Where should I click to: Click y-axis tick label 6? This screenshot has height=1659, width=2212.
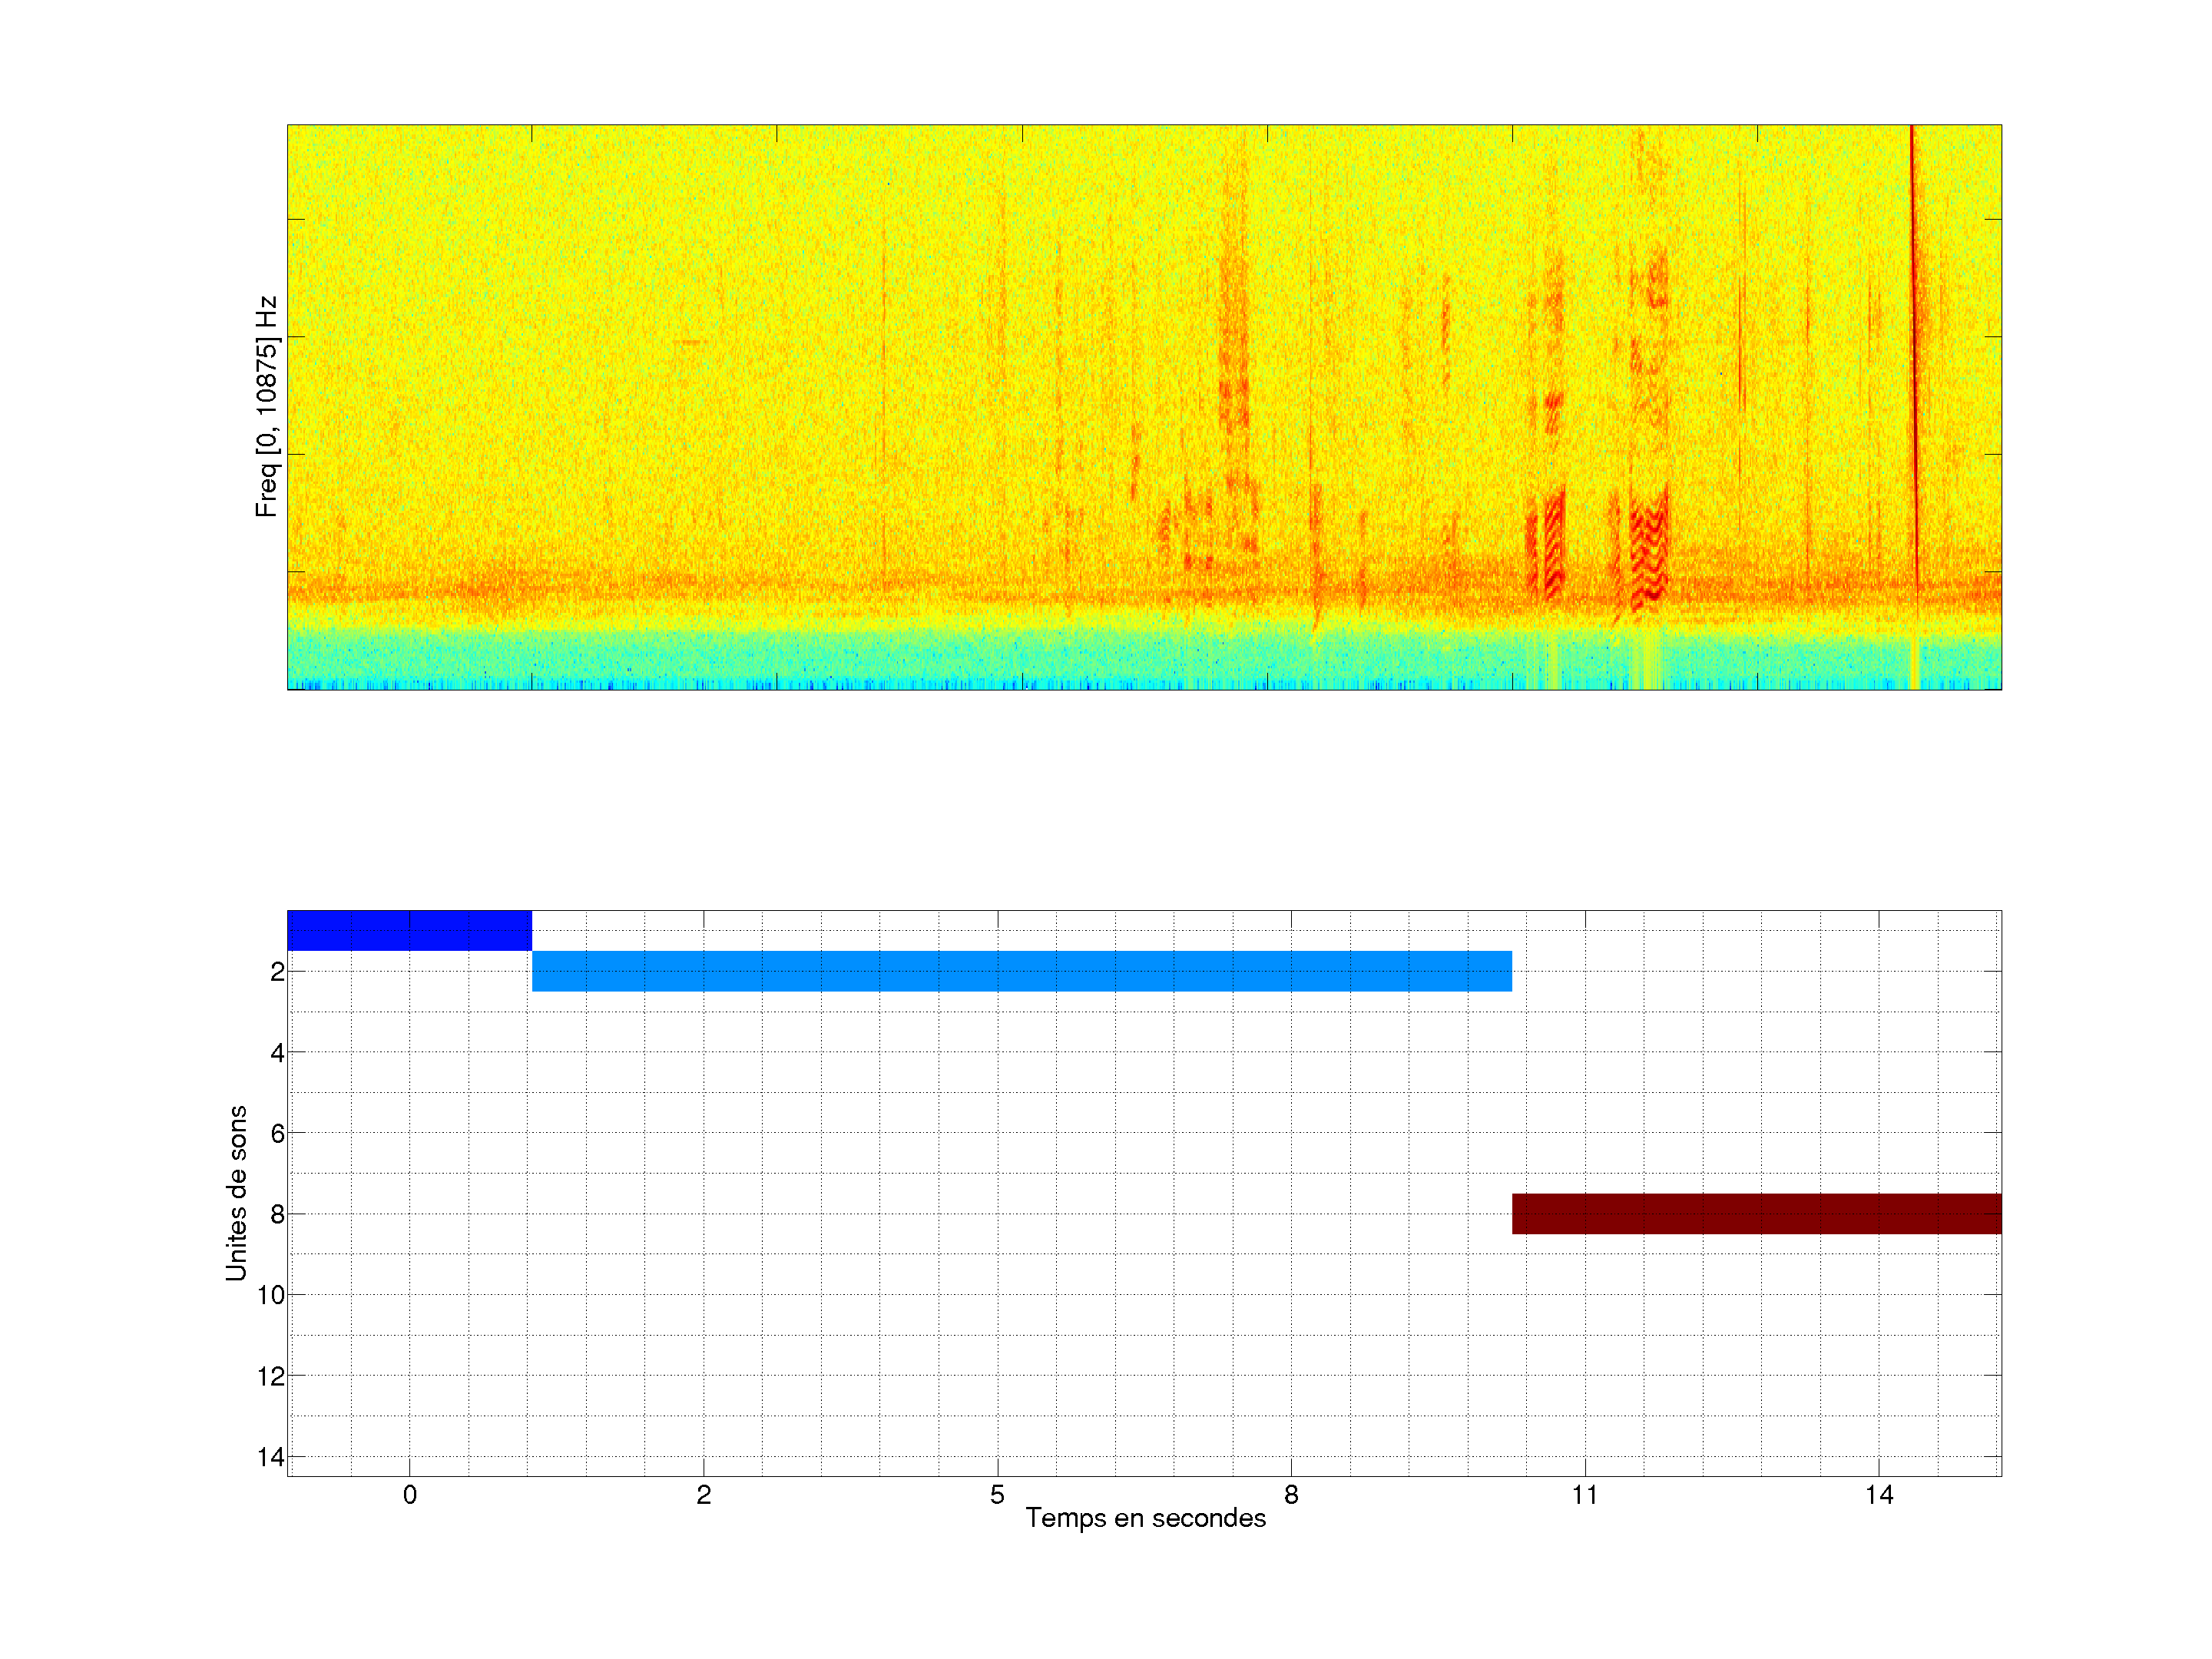(277, 1134)
